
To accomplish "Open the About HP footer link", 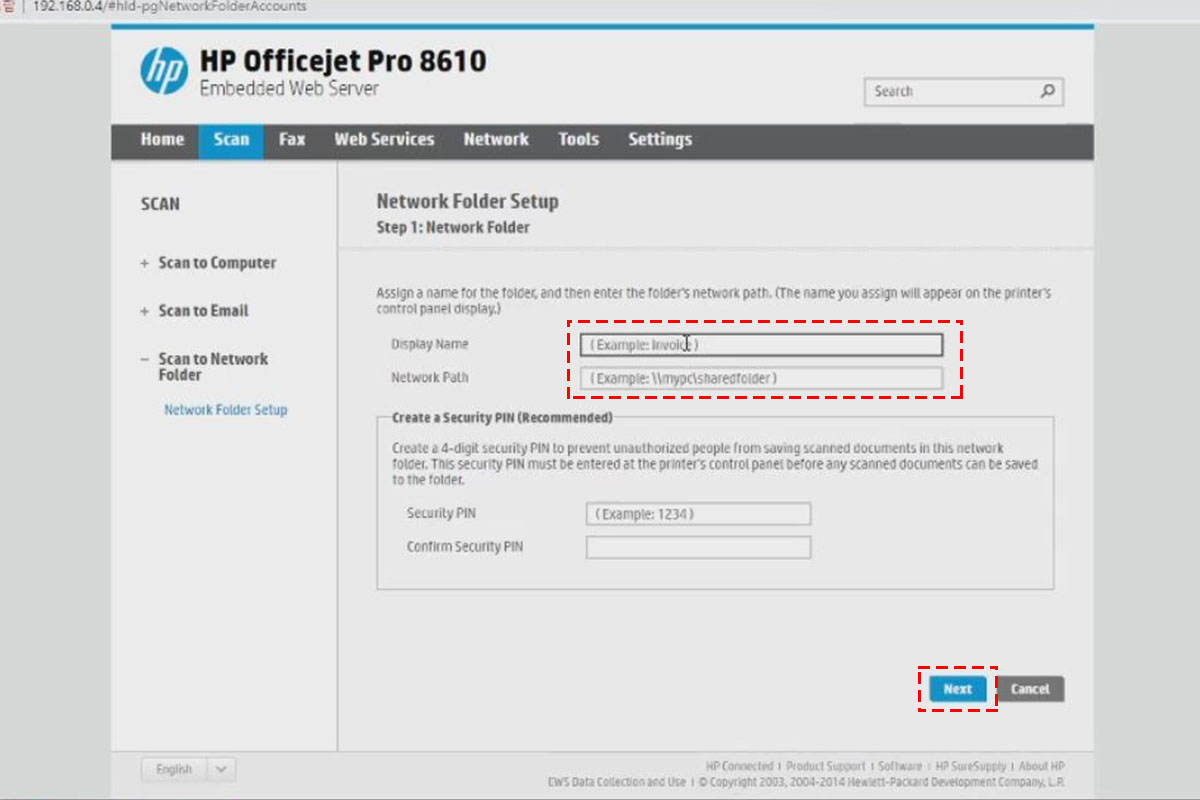I will click(x=1042, y=767).
